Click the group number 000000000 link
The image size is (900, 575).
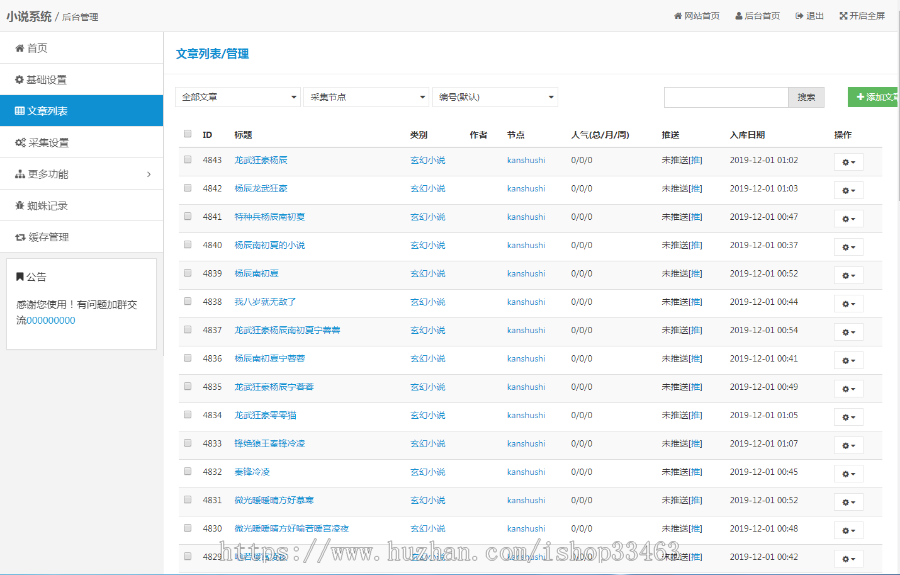coord(51,320)
